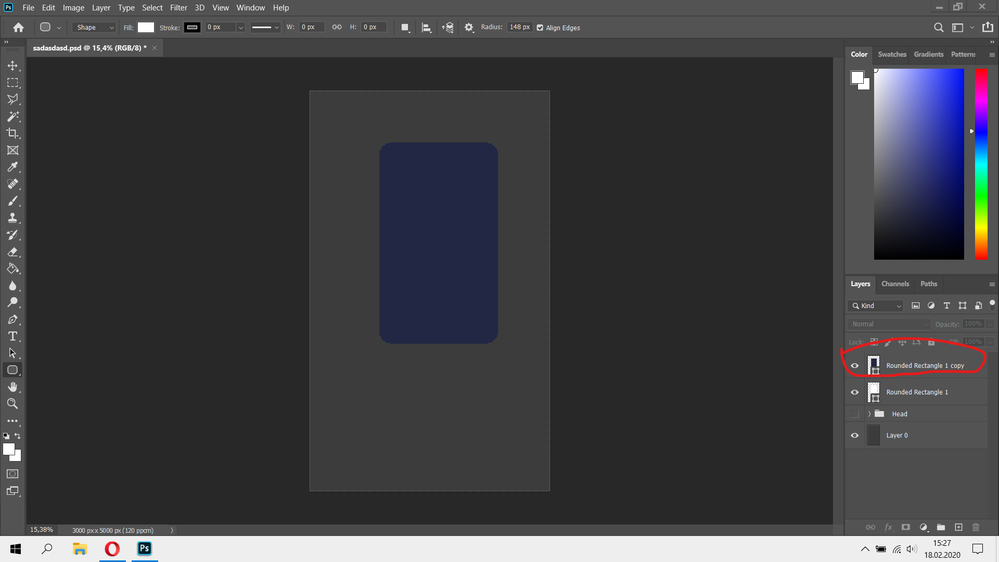Expand the Head group
This screenshot has width=999, height=562.
point(869,414)
